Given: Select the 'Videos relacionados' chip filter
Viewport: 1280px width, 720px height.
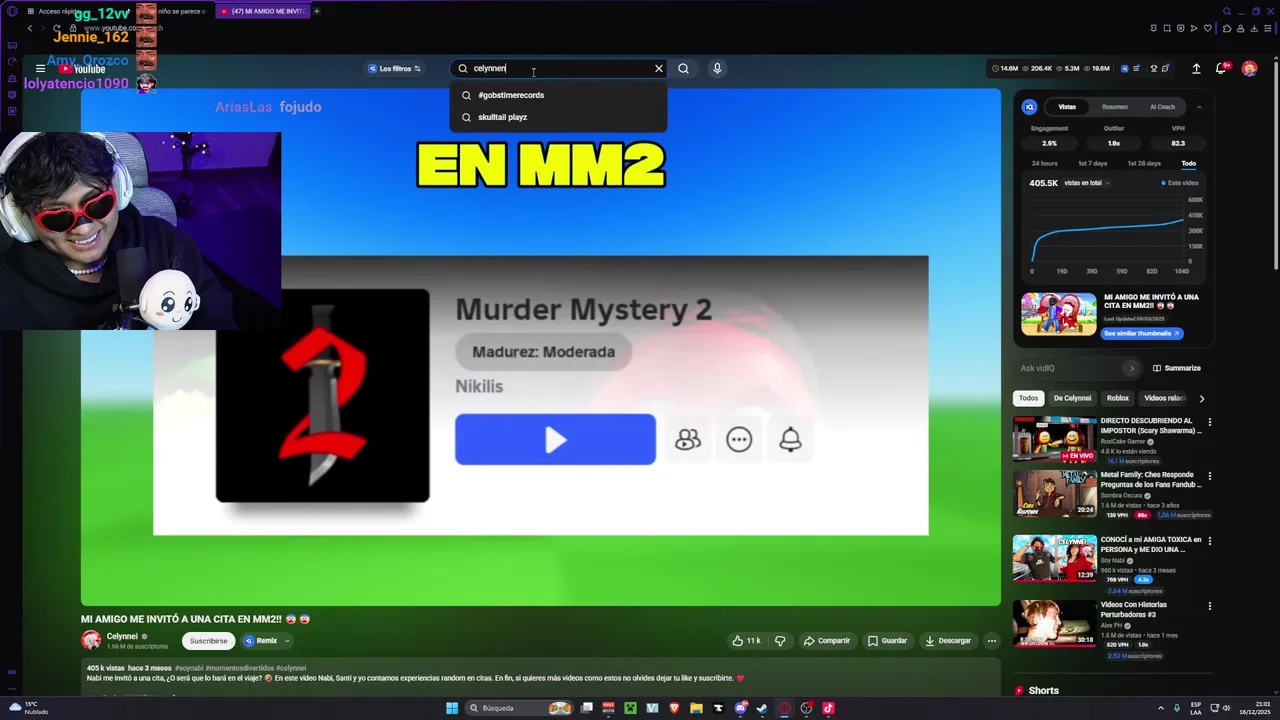Looking at the screenshot, I should coord(1164,398).
